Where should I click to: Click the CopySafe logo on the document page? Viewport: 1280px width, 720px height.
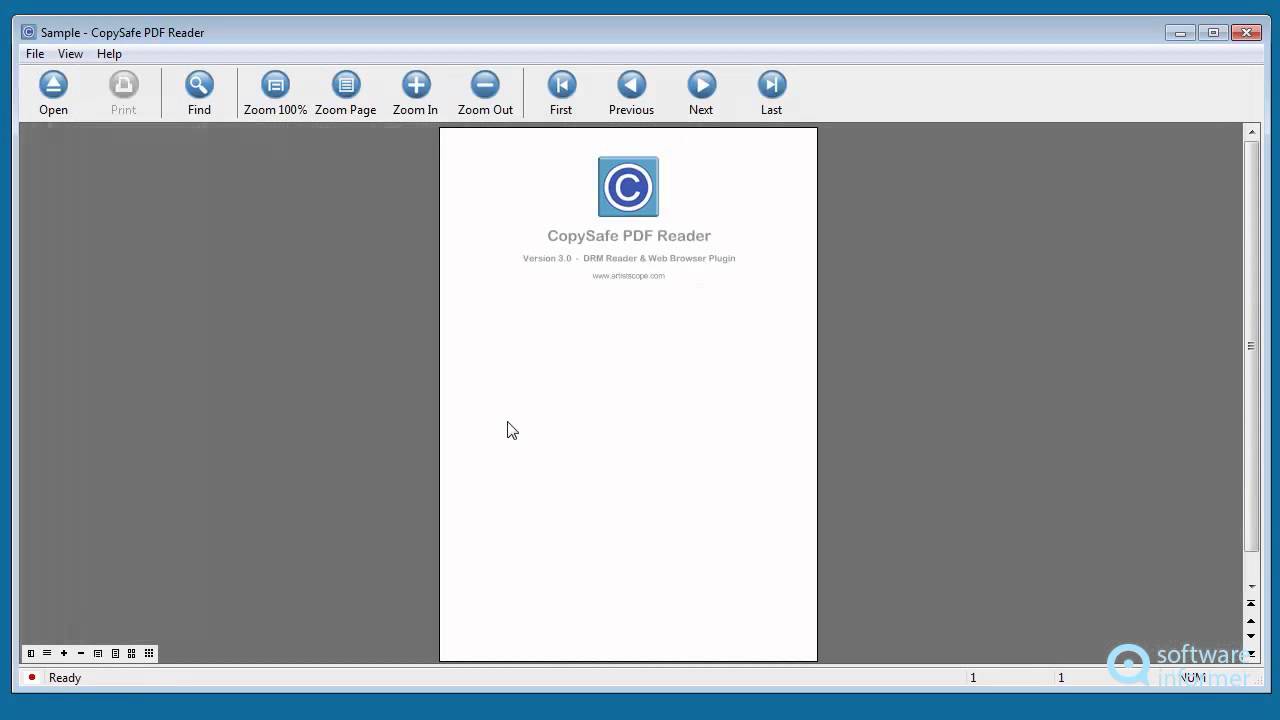[x=628, y=186]
